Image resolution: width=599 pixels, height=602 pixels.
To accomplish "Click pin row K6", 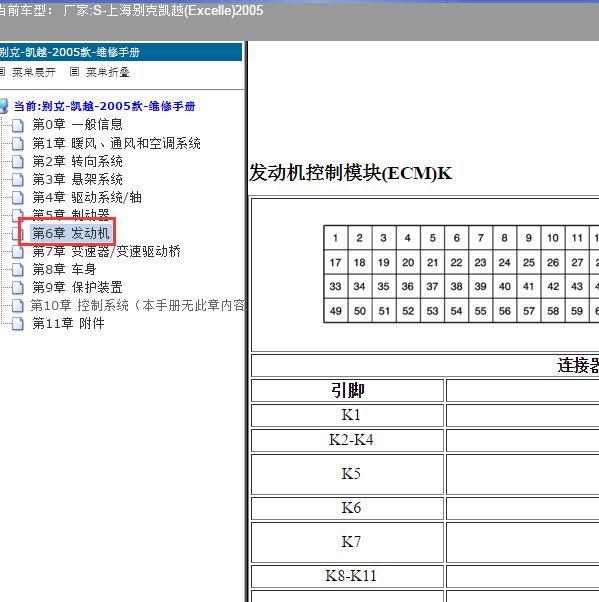I will coord(347,508).
